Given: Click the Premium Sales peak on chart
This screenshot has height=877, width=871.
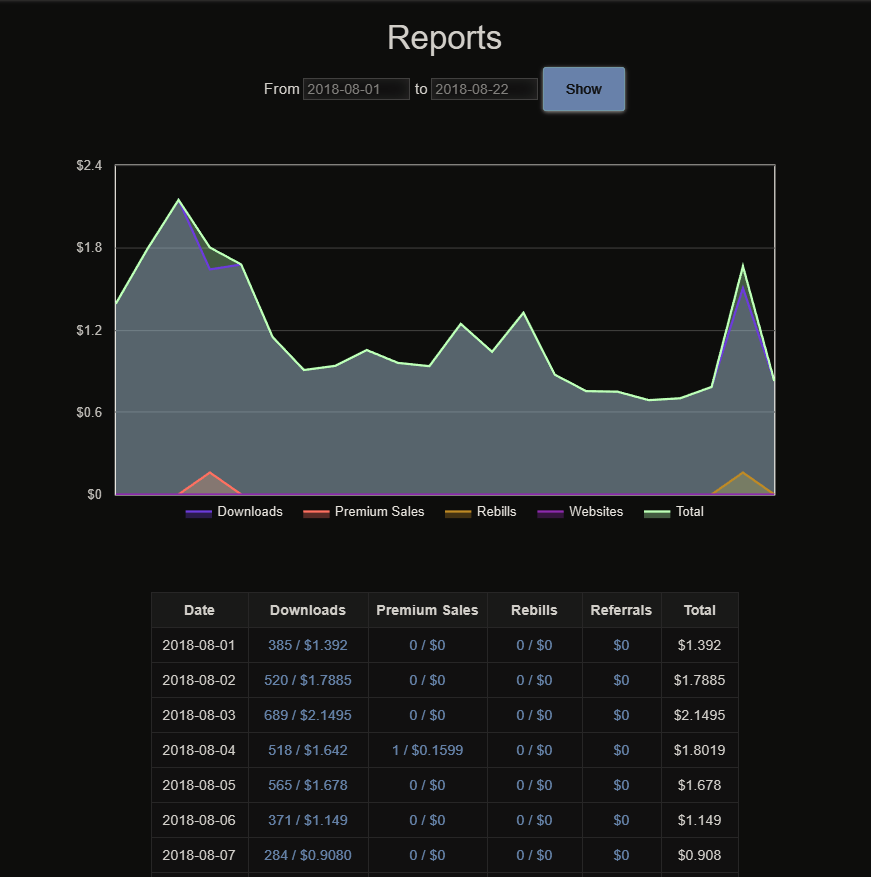Looking at the screenshot, I should 209,473.
